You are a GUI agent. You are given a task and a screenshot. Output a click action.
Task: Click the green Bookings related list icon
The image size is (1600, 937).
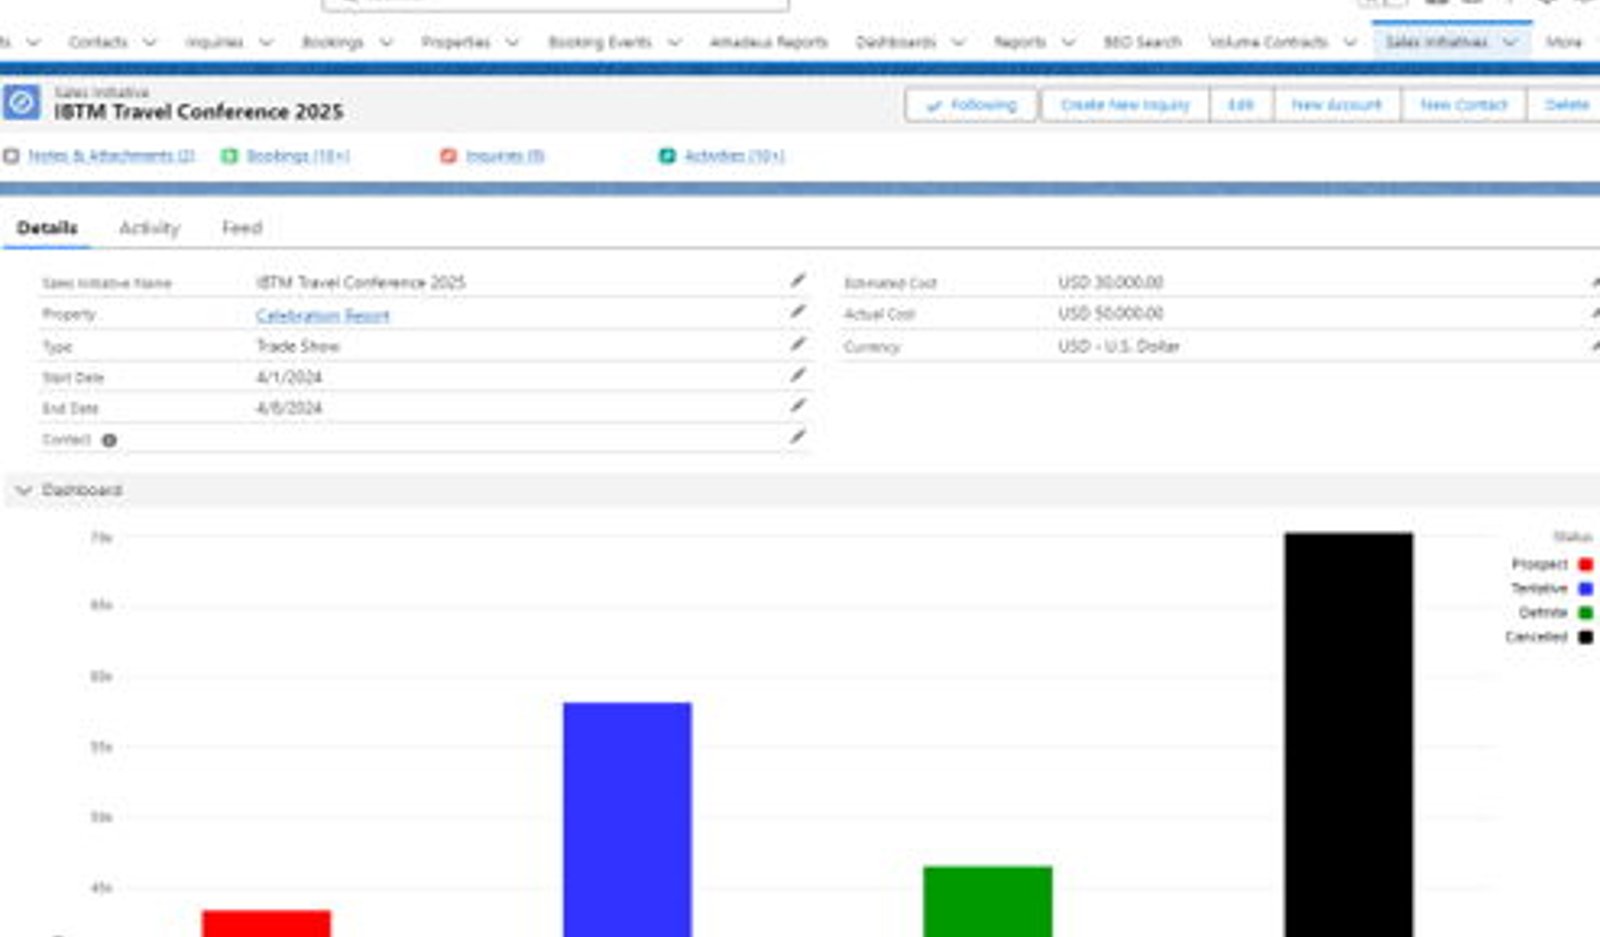[x=230, y=156]
